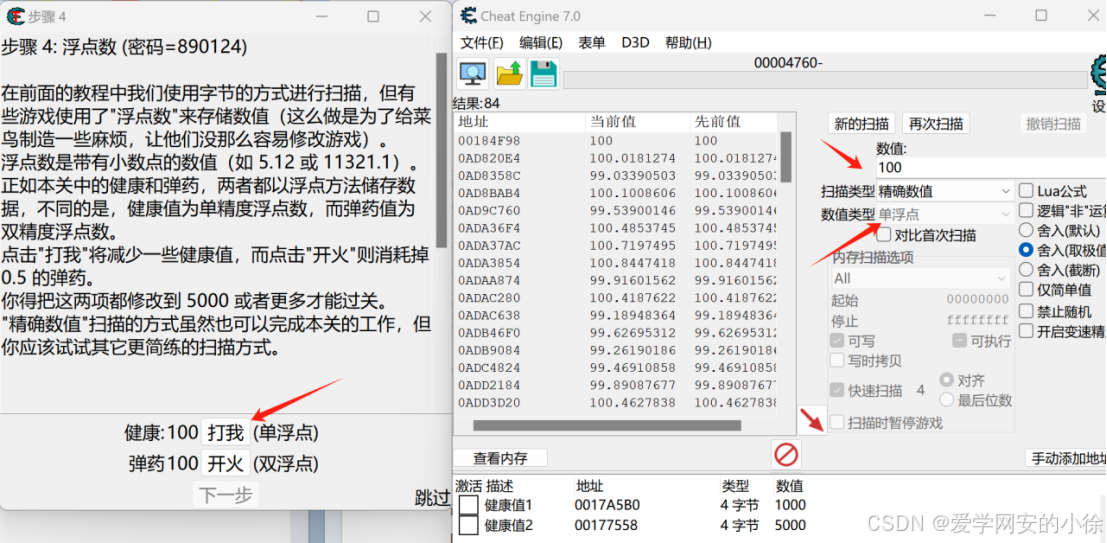Click value 5000 of 健康值2 entry

(x=790, y=525)
